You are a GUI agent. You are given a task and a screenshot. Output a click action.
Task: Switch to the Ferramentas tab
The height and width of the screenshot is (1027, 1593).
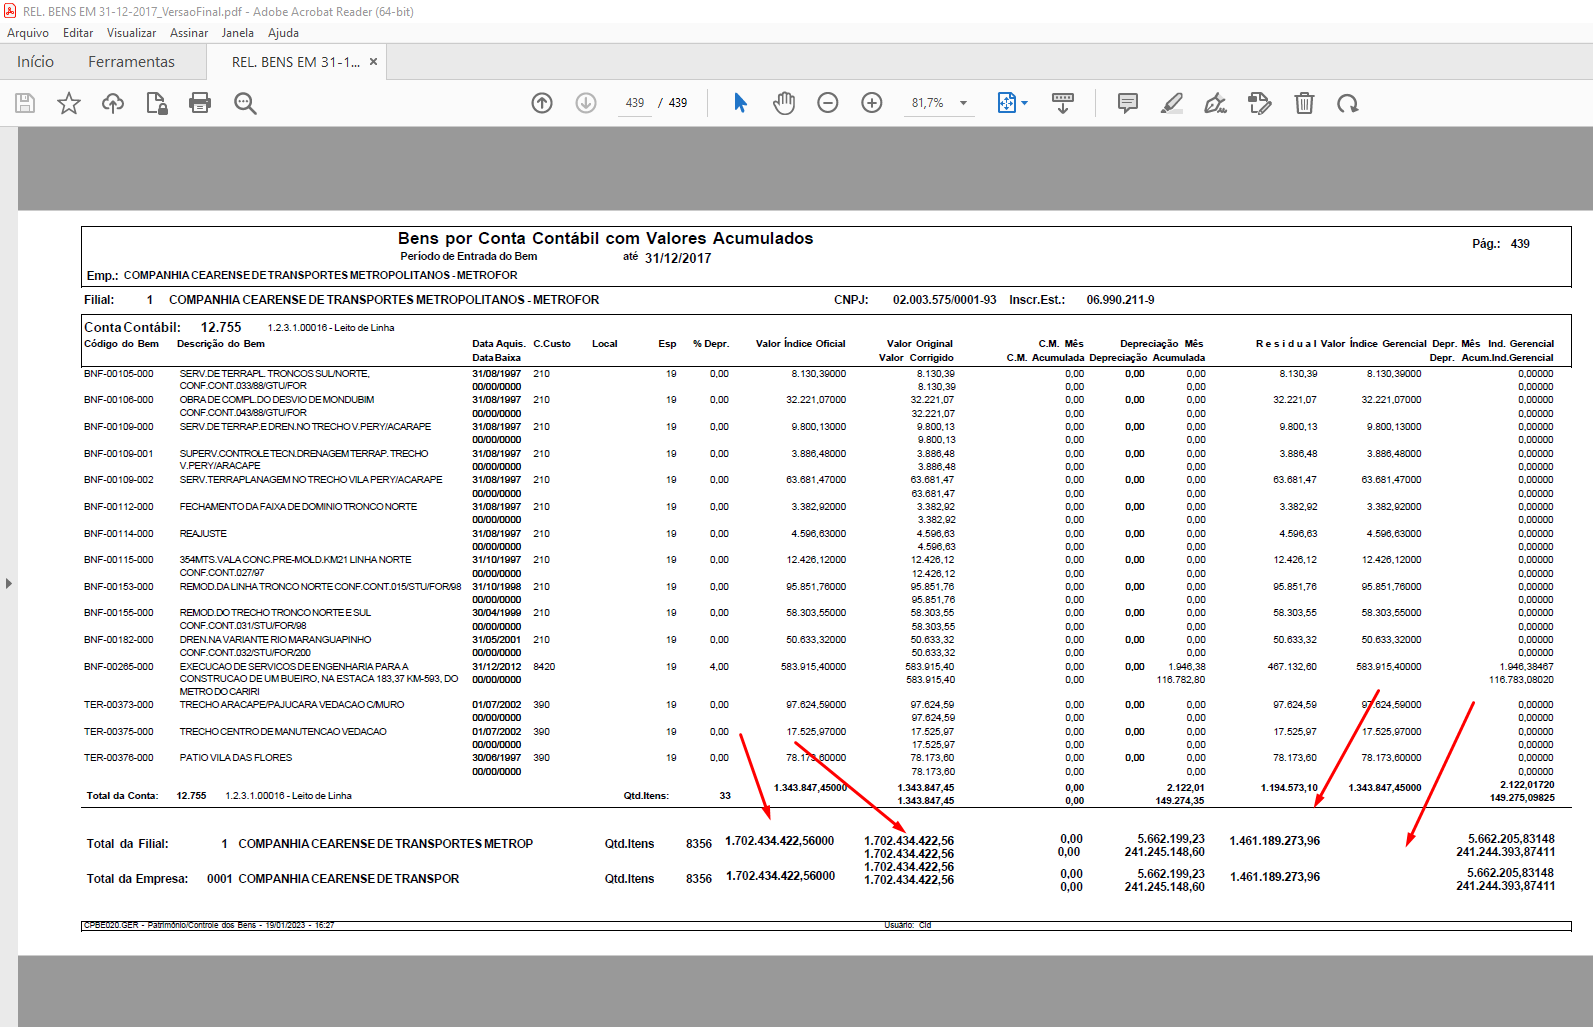(131, 62)
